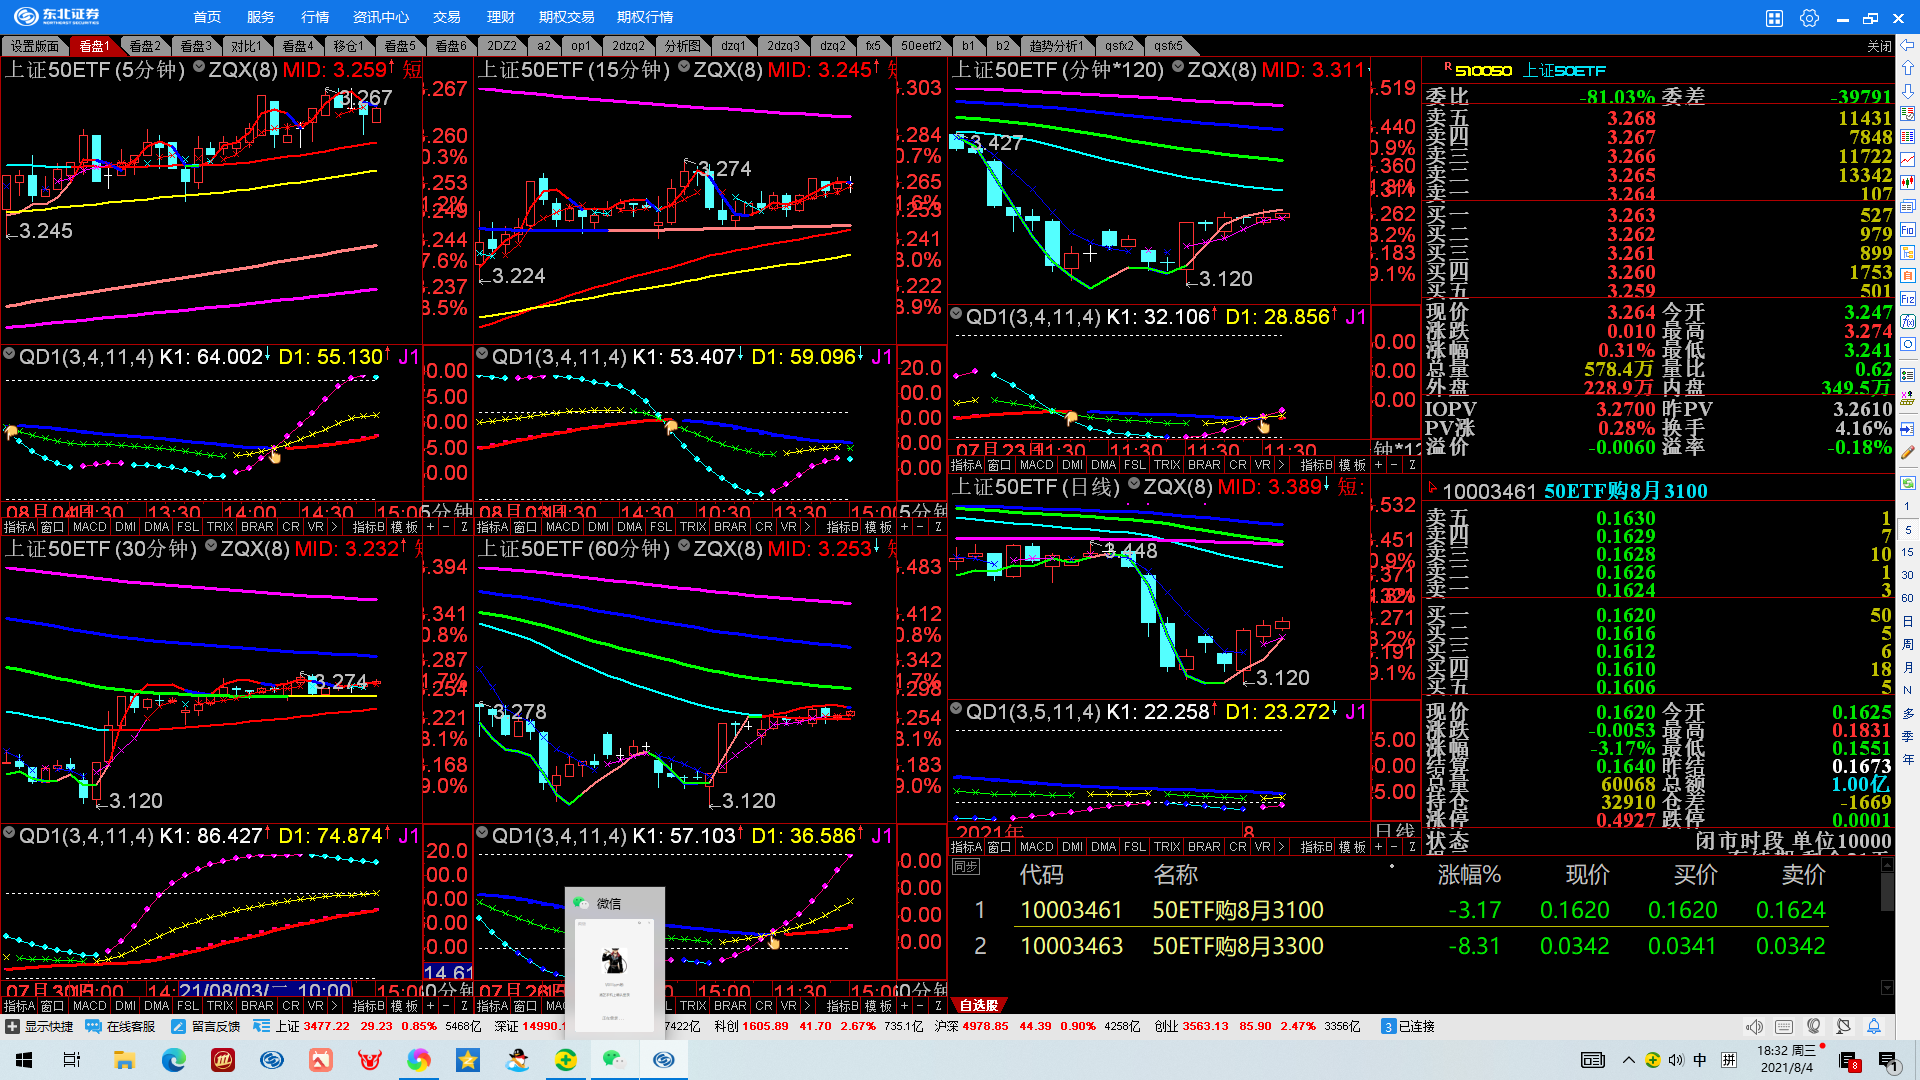The height and width of the screenshot is (1080, 1920).
Task: Switch to the 日 daily period
Action: pyautogui.click(x=1908, y=621)
